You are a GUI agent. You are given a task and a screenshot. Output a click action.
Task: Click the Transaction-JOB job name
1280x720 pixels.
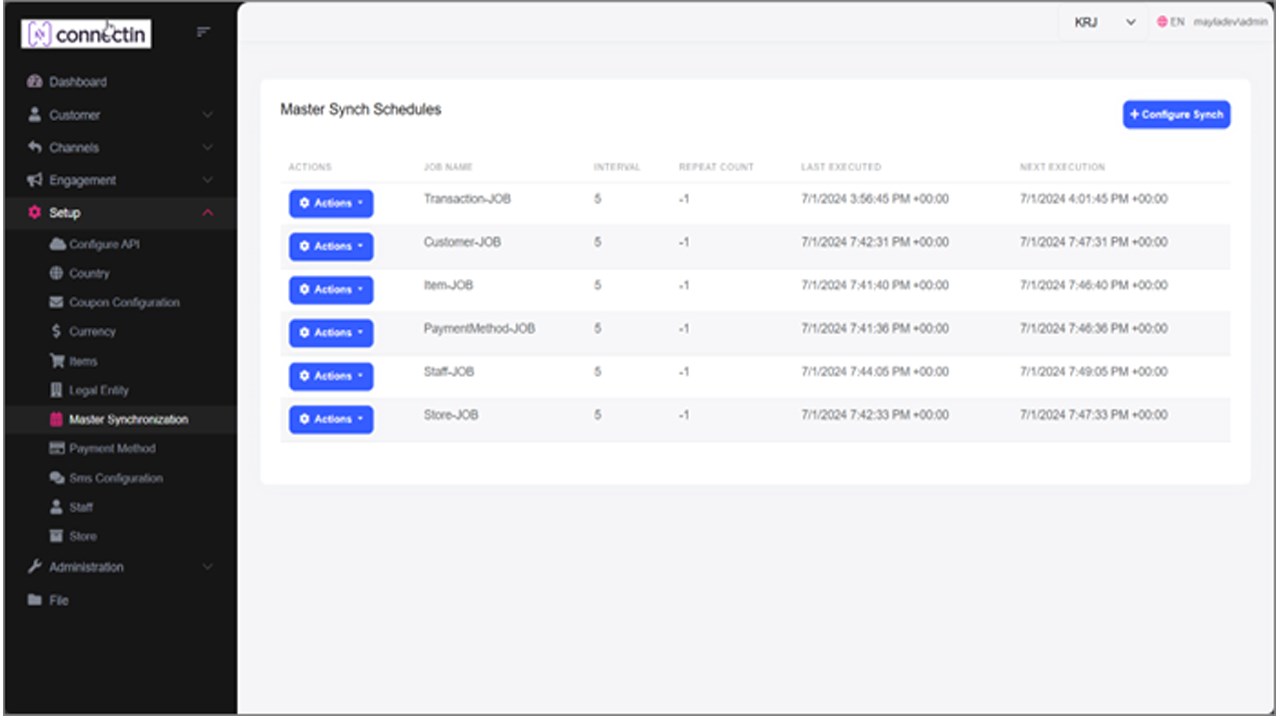tap(467, 199)
